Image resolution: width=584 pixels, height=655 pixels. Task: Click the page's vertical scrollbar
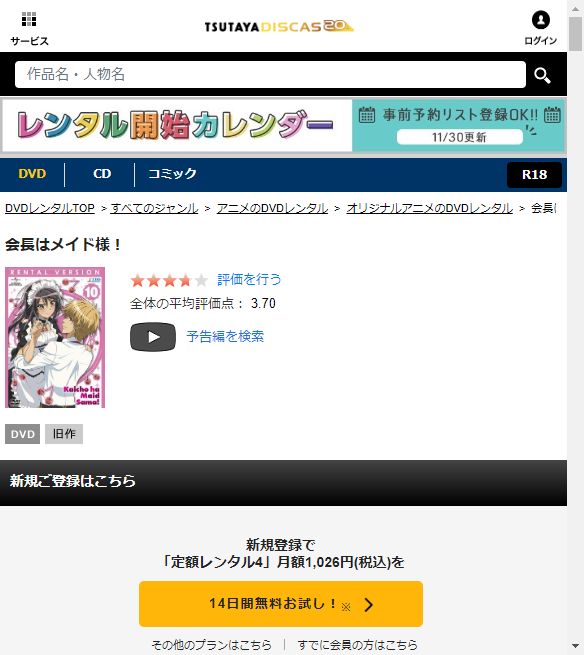pyautogui.click(x=576, y=328)
